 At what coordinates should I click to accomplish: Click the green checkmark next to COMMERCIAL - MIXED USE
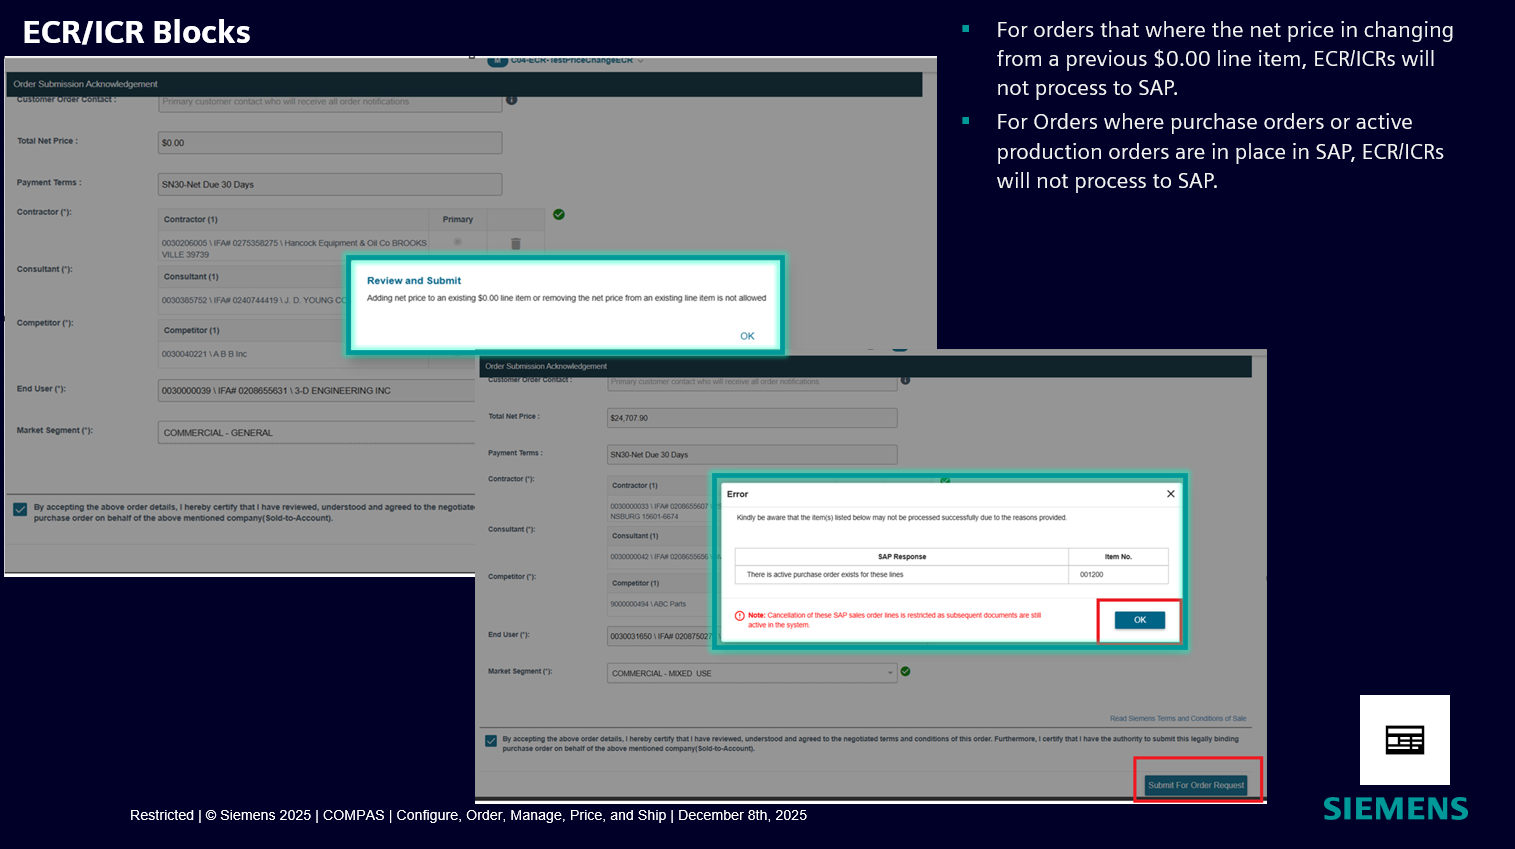(x=905, y=672)
